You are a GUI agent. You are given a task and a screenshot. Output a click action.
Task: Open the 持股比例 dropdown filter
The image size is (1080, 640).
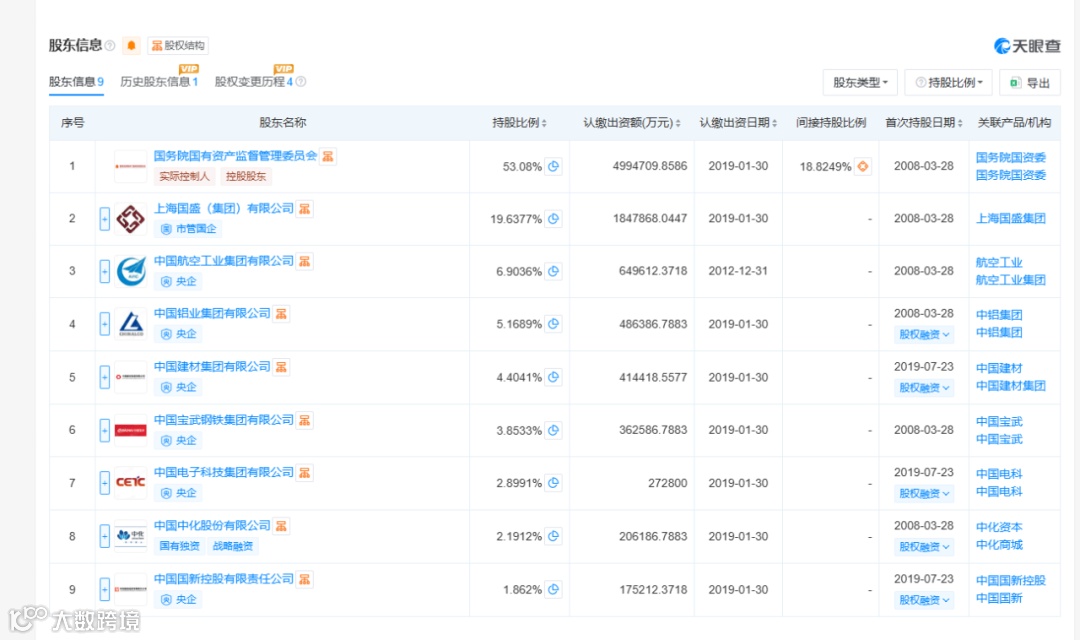[948, 83]
